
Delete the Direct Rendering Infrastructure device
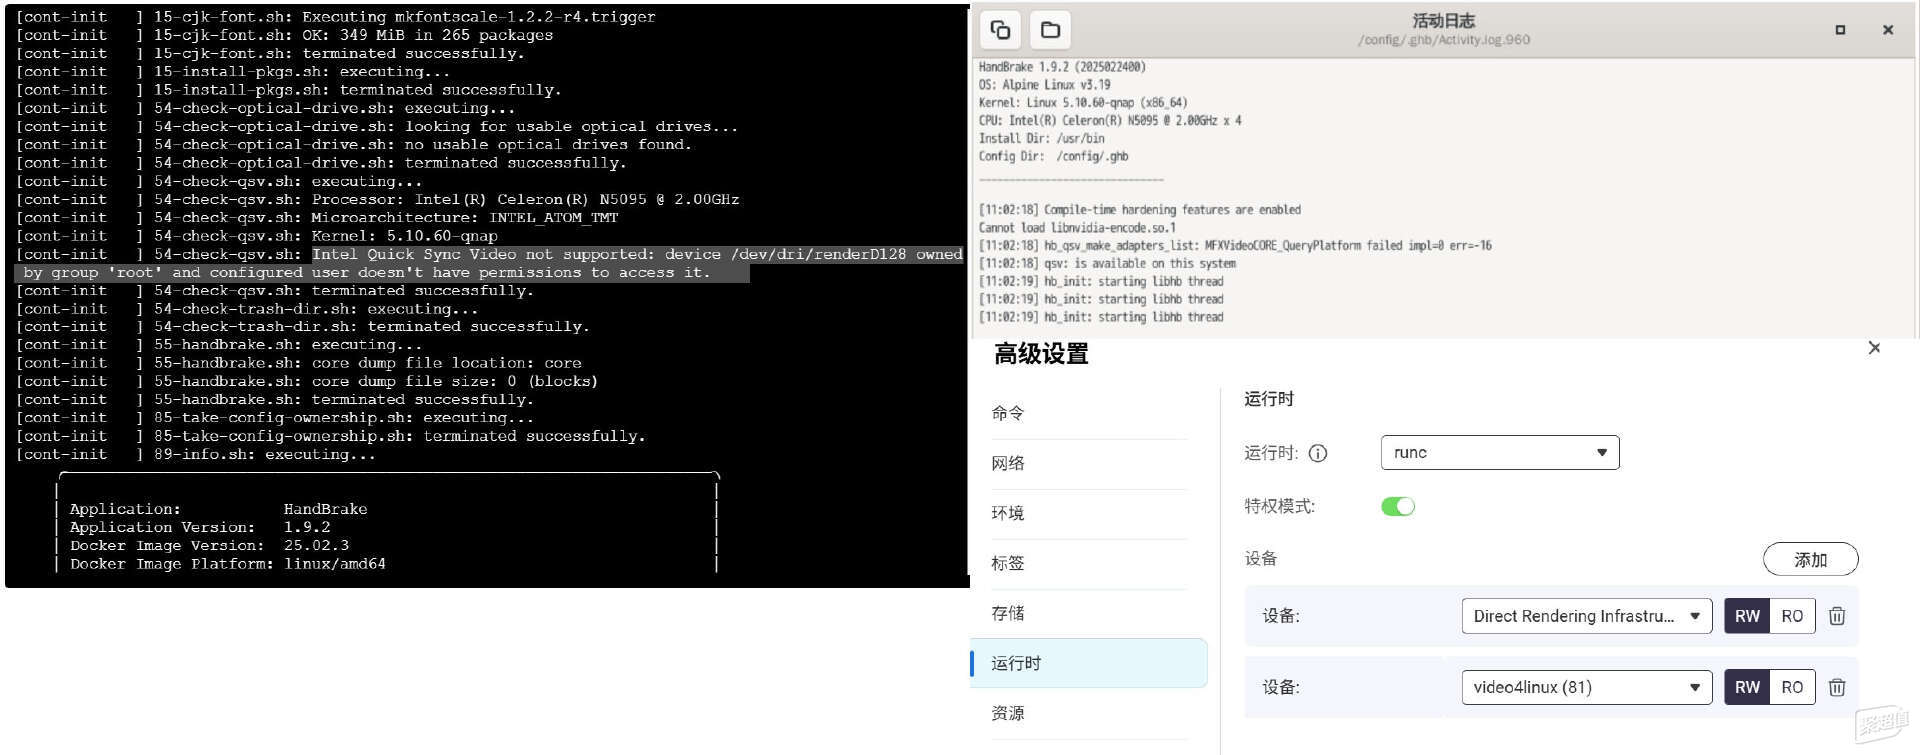click(x=1837, y=616)
